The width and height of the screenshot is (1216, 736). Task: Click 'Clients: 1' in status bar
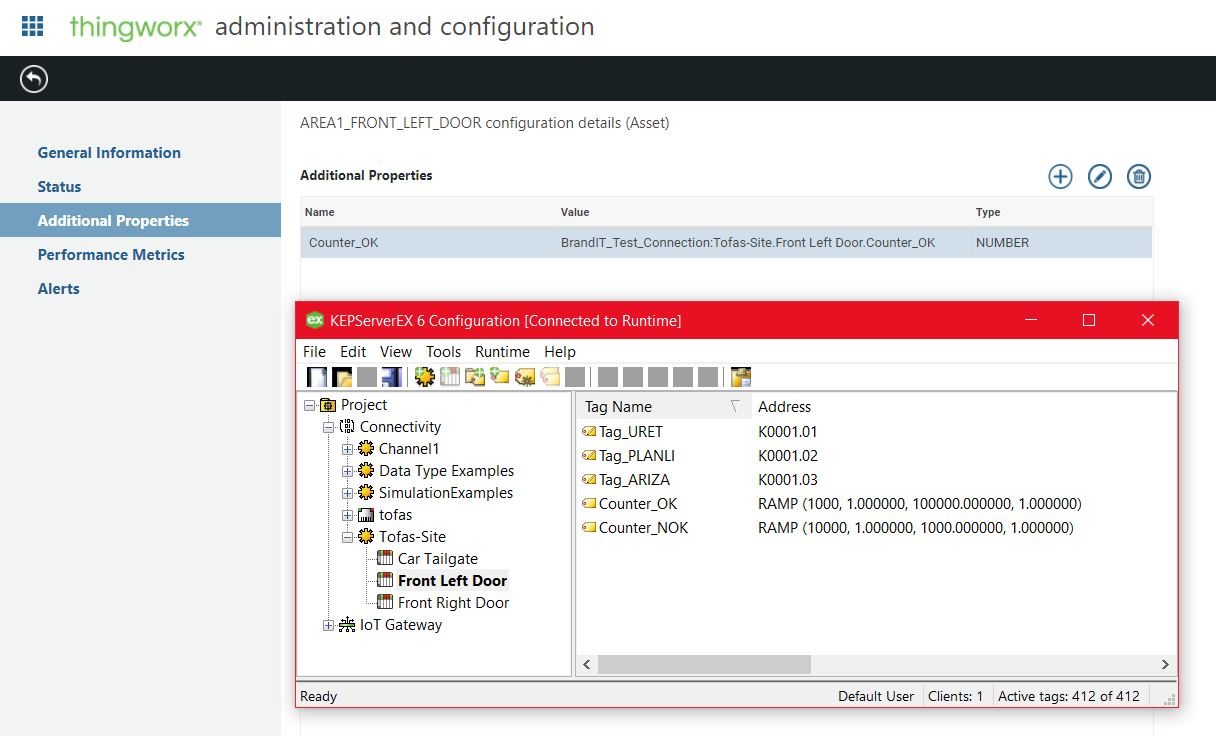[955, 696]
